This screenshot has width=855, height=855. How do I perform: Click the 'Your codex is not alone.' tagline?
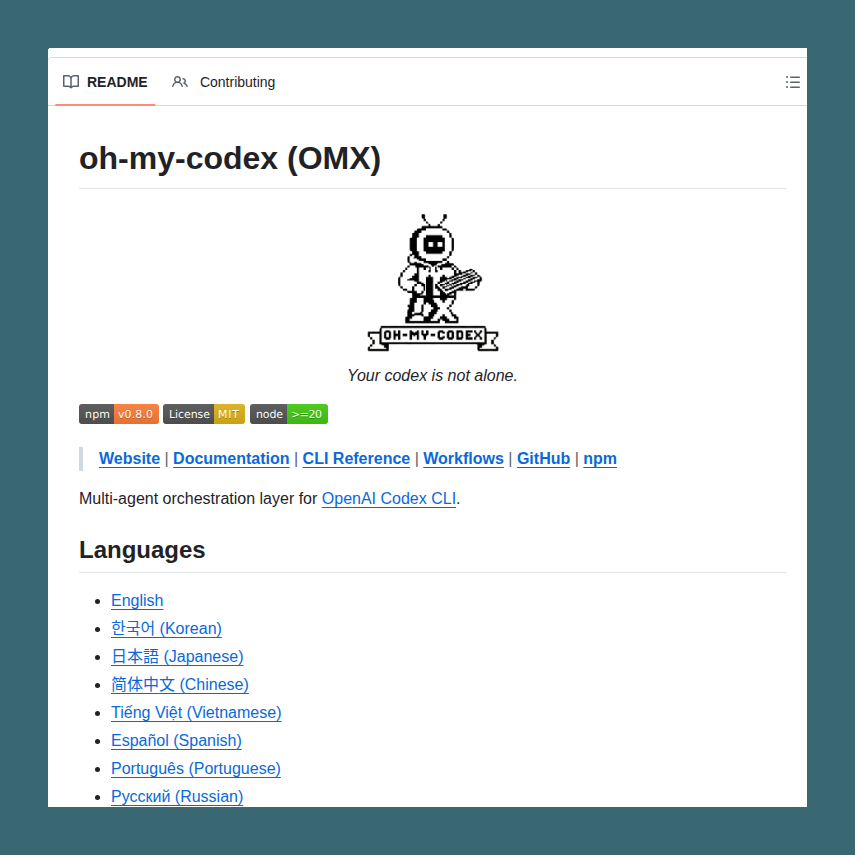pos(432,376)
